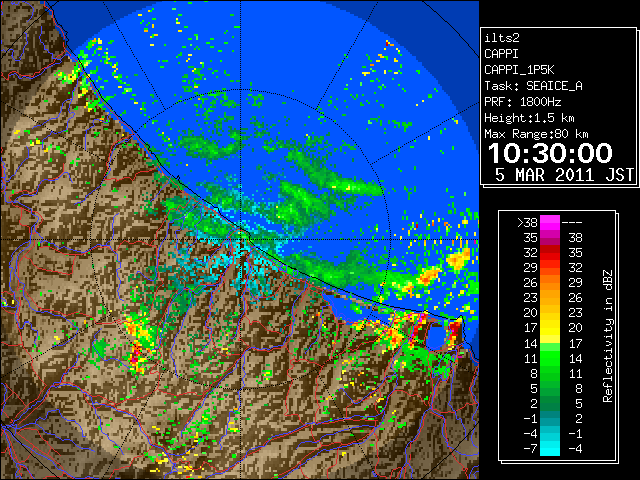Click the magenta >38 legend color
Image resolution: width=640 pixels, height=480 pixels.
(550, 222)
